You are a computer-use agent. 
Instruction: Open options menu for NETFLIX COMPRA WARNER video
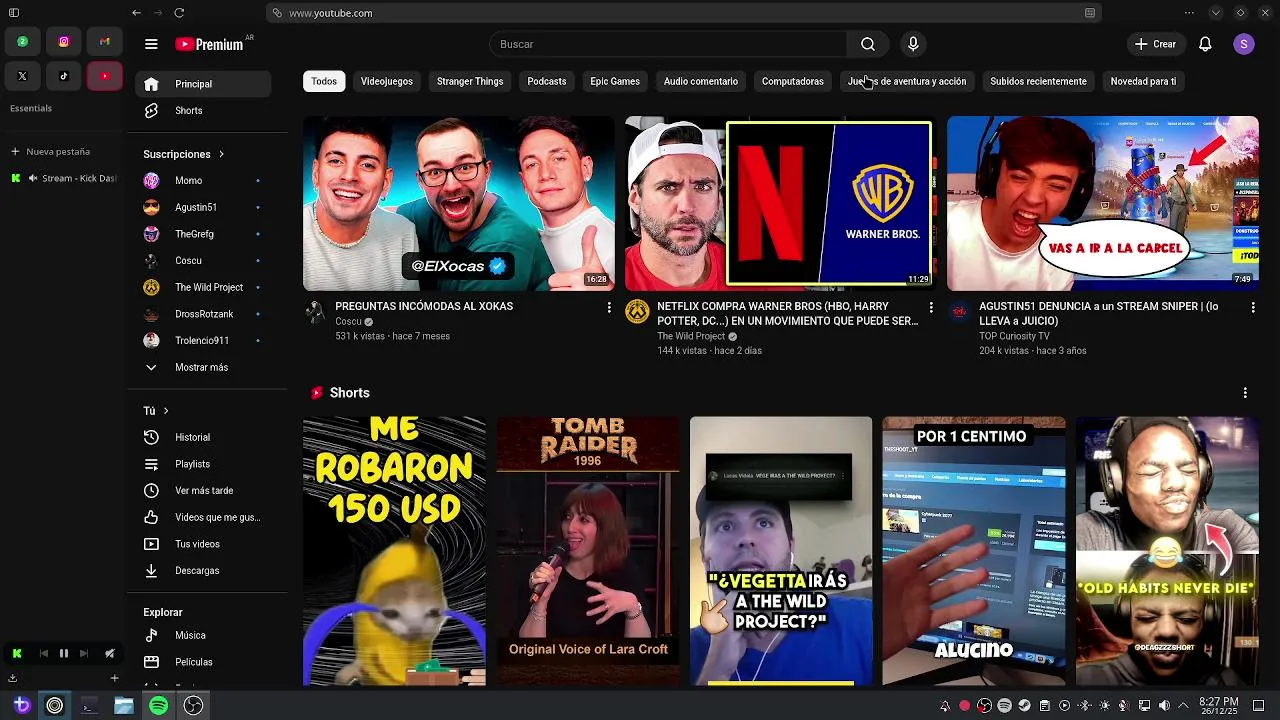tap(931, 307)
